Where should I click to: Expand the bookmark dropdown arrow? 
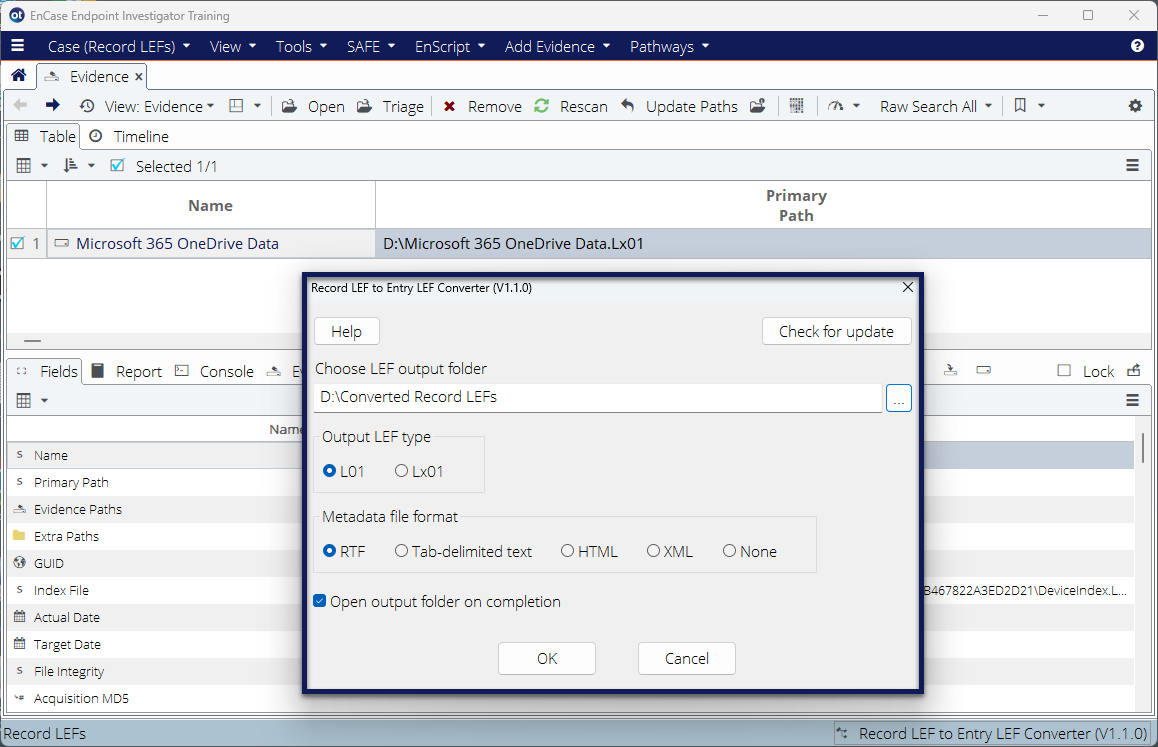[1041, 106]
